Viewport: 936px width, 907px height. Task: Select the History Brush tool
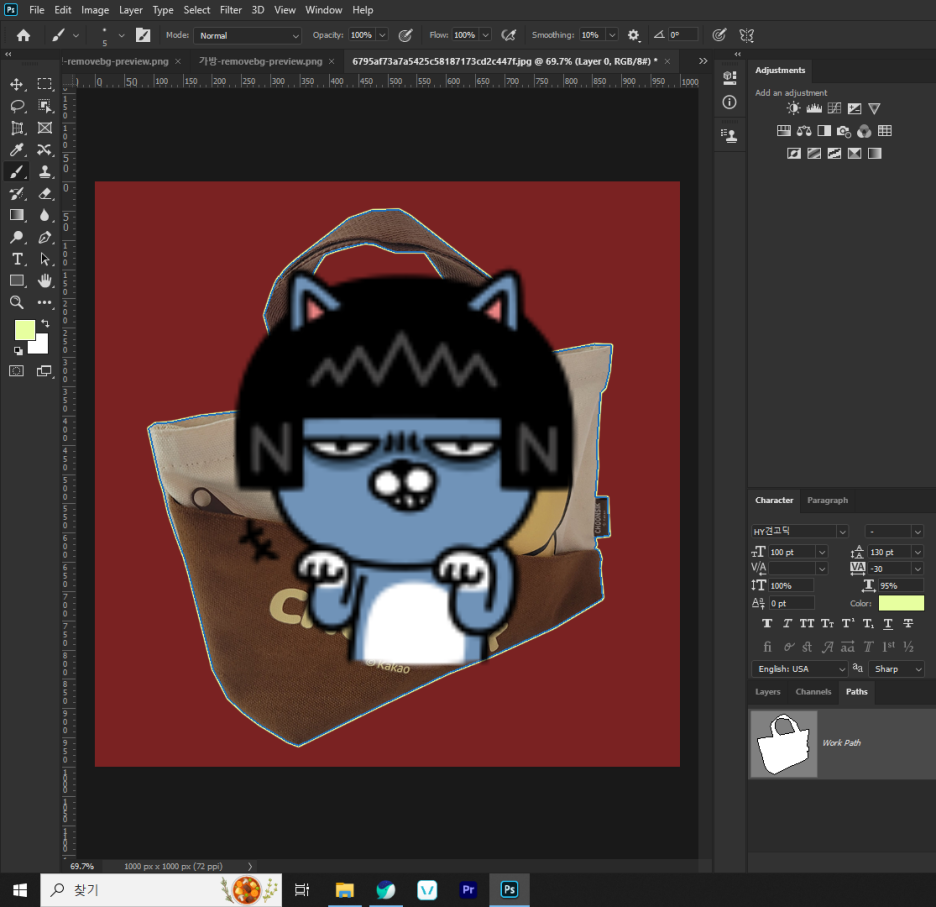17,193
